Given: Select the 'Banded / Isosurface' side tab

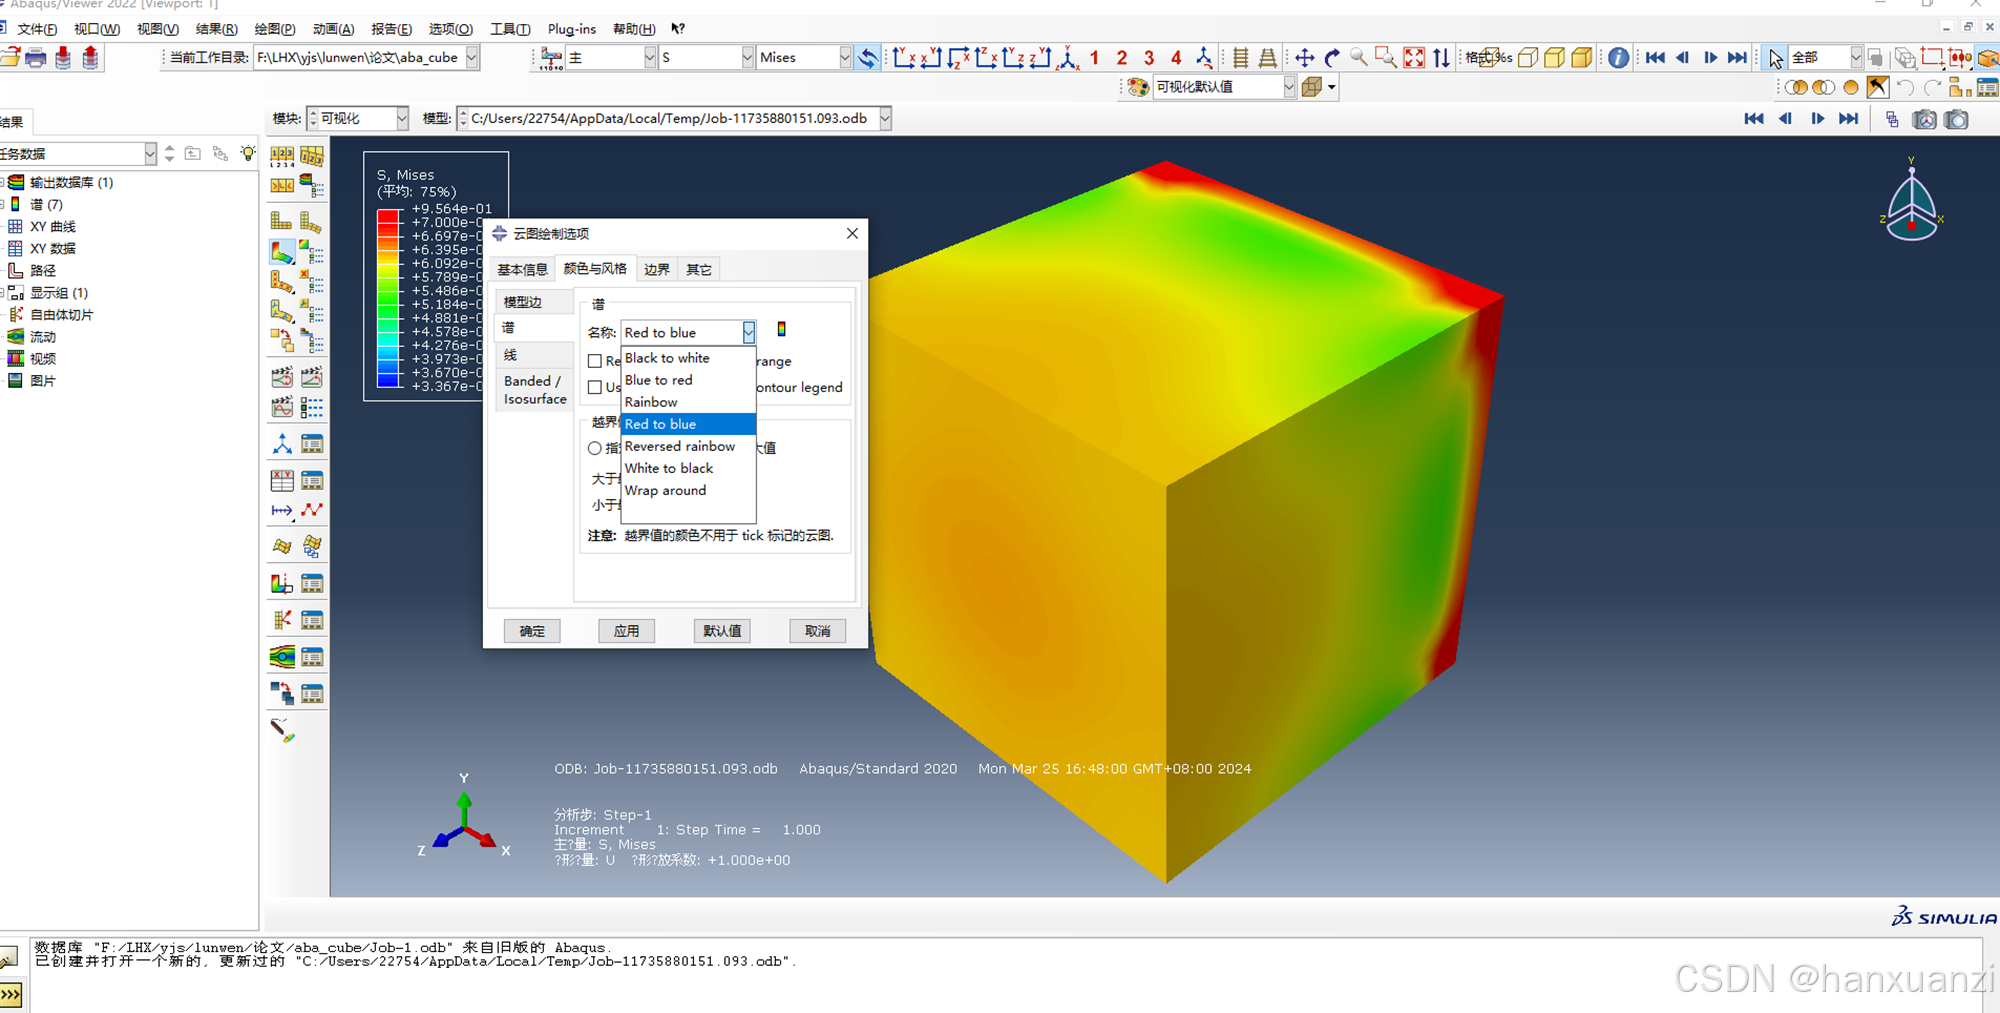Looking at the screenshot, I should (x=534, y=390).
